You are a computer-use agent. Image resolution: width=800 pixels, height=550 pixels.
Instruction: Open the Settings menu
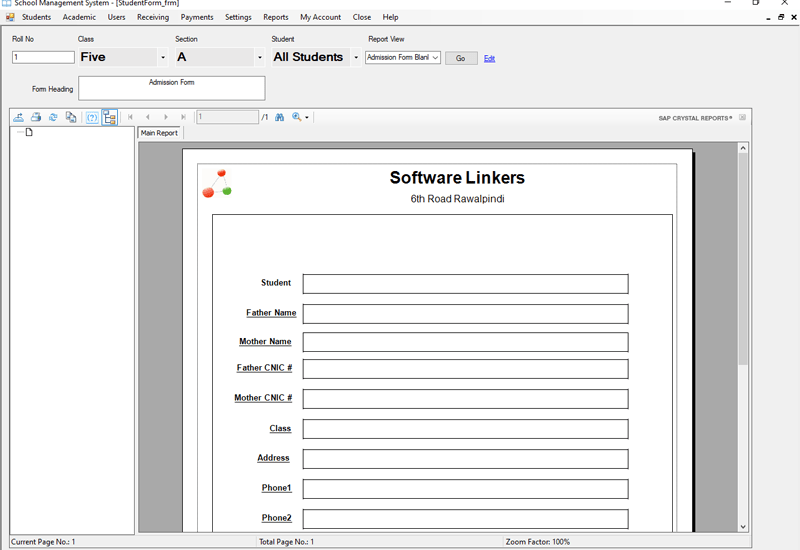(238, 17)
